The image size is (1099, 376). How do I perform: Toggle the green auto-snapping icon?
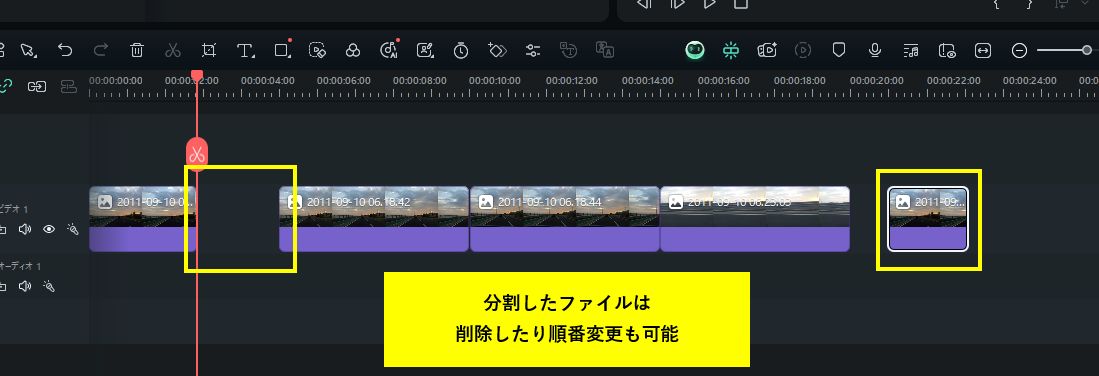click(731, 50)
